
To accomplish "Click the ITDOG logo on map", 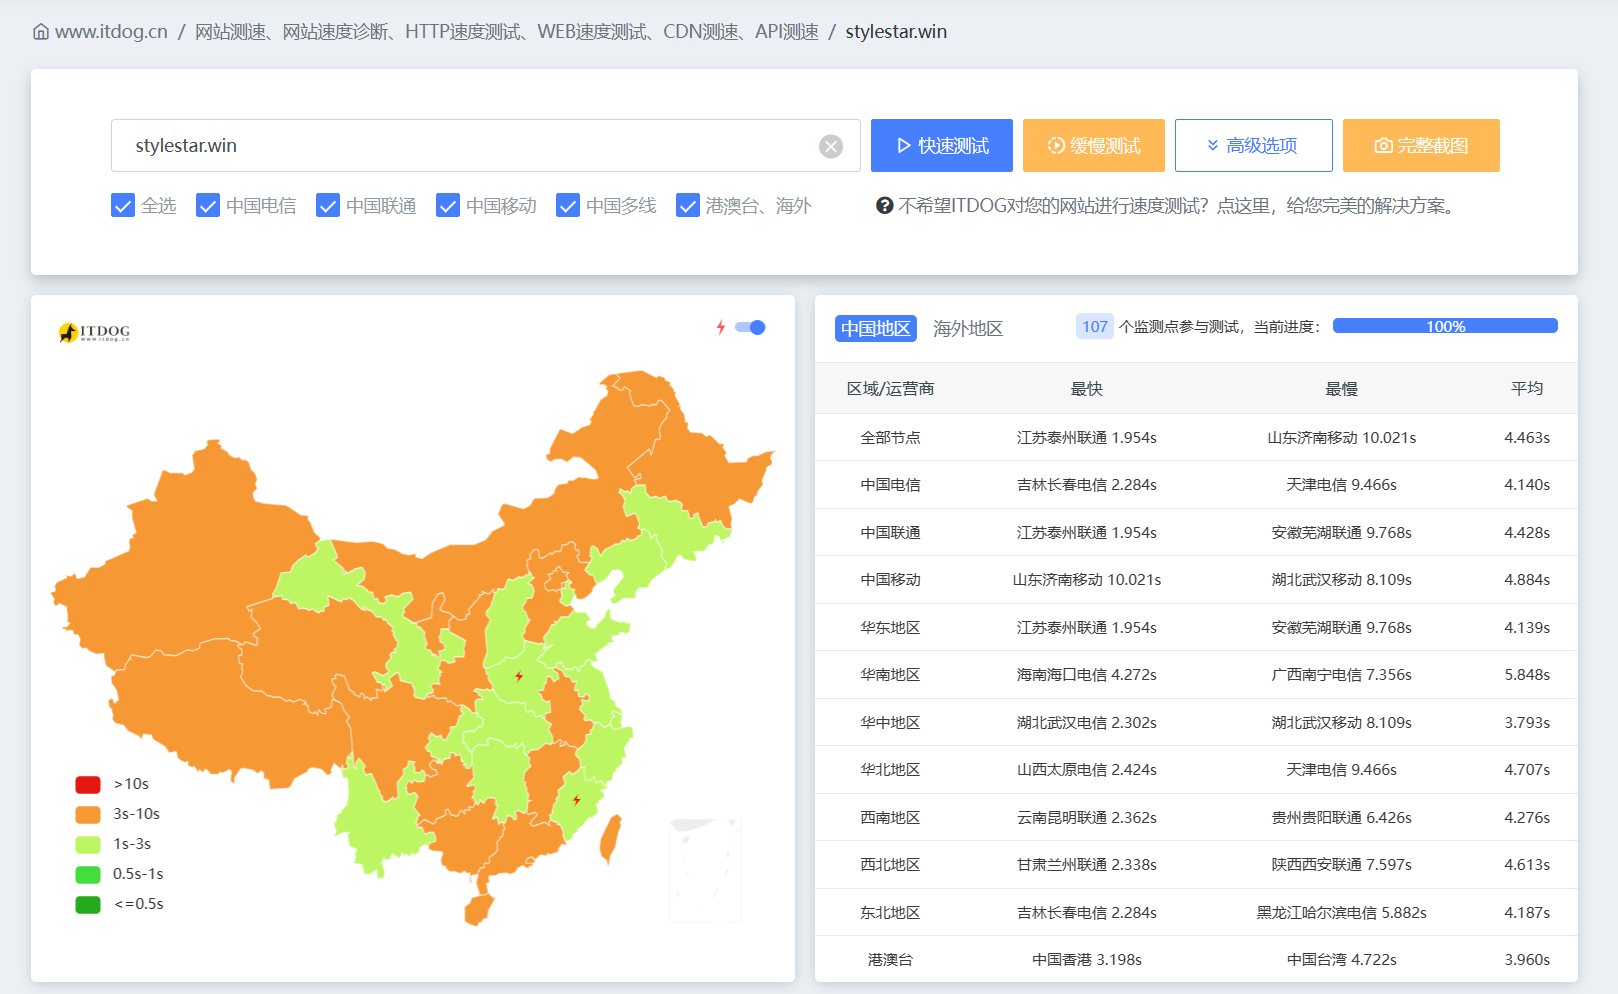I will coord(94,332).
